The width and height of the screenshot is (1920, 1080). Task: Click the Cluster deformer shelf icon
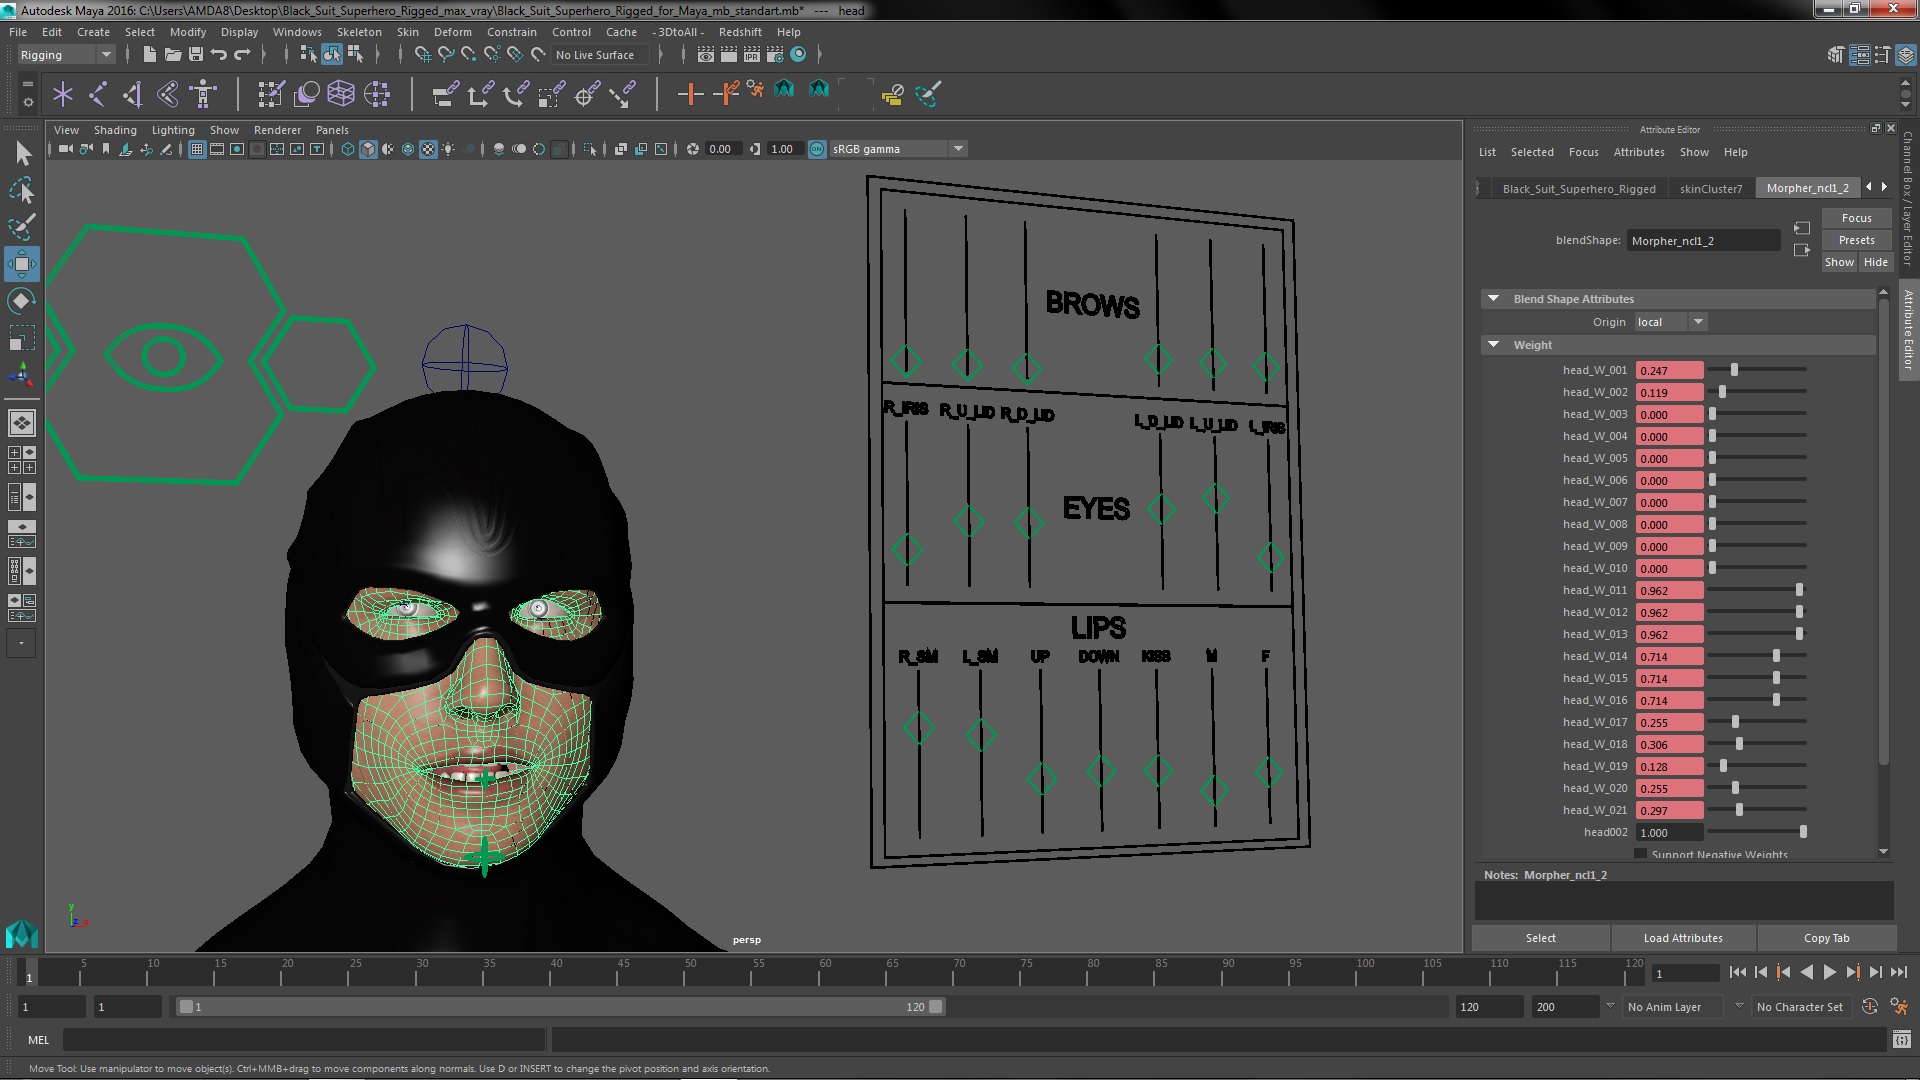(377, 94)
